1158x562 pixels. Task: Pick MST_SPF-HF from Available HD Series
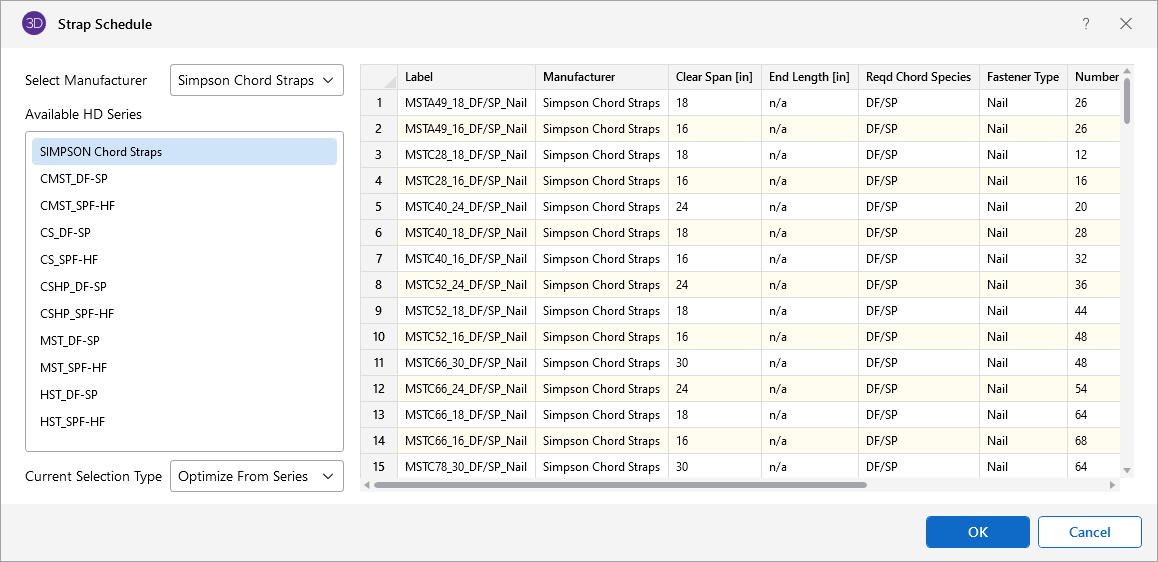(x=73, y=368)
